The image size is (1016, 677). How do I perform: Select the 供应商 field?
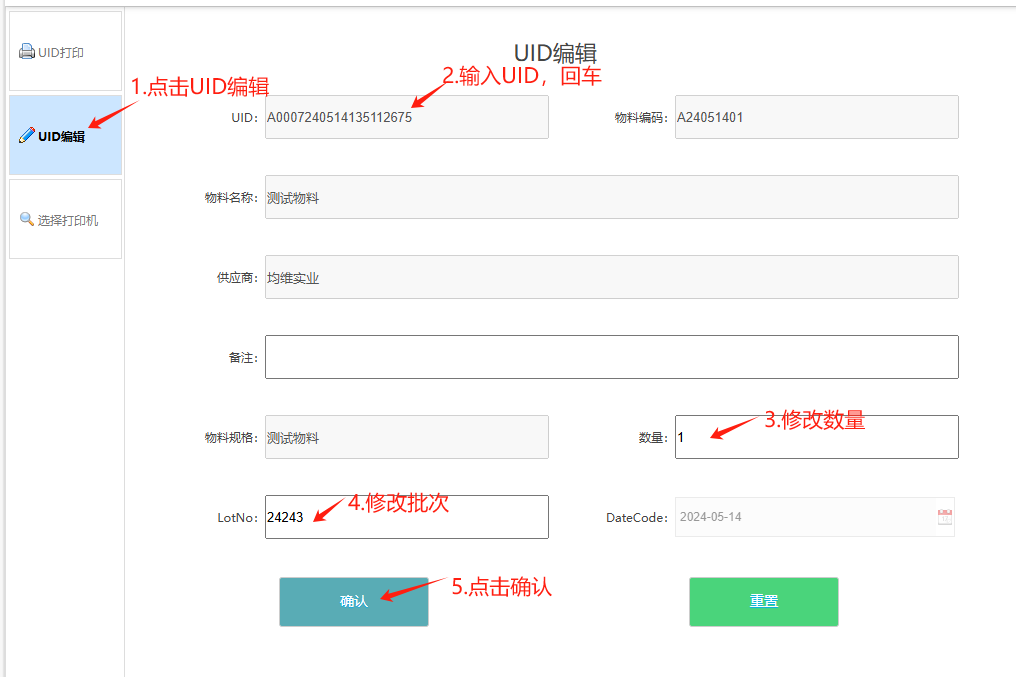click(x=611, y=277)
